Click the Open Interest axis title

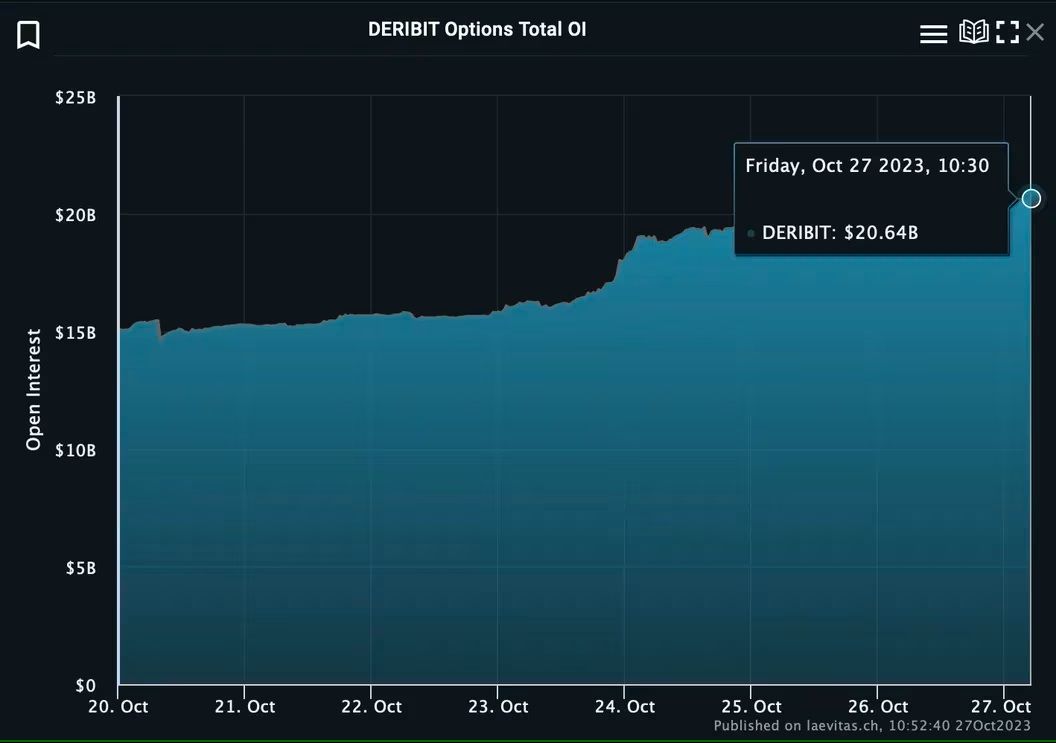click(34, 389)
